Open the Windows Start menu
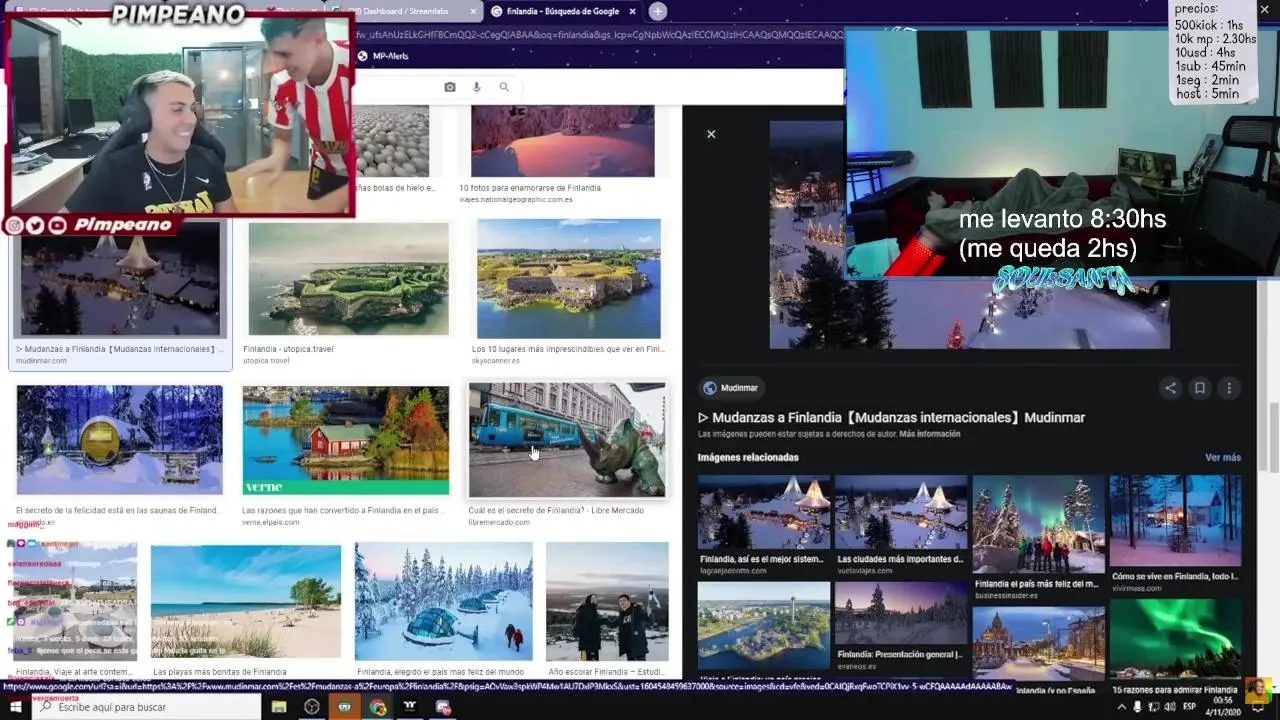The image size is (1280, 720). click(15, 707)
